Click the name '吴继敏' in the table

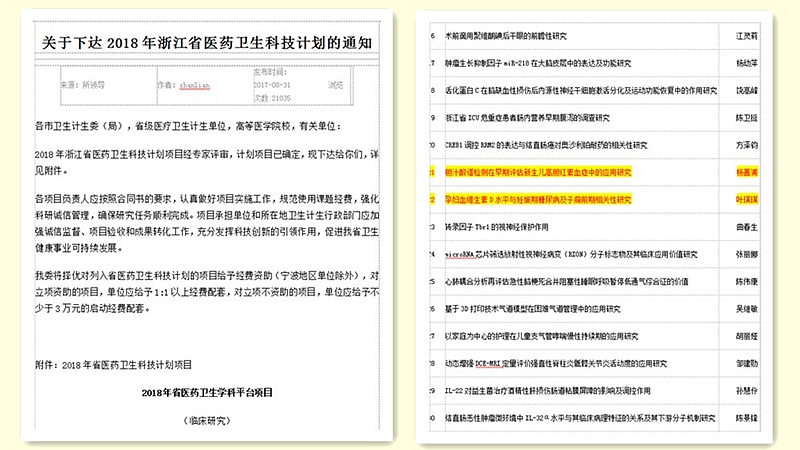(746, 309)
